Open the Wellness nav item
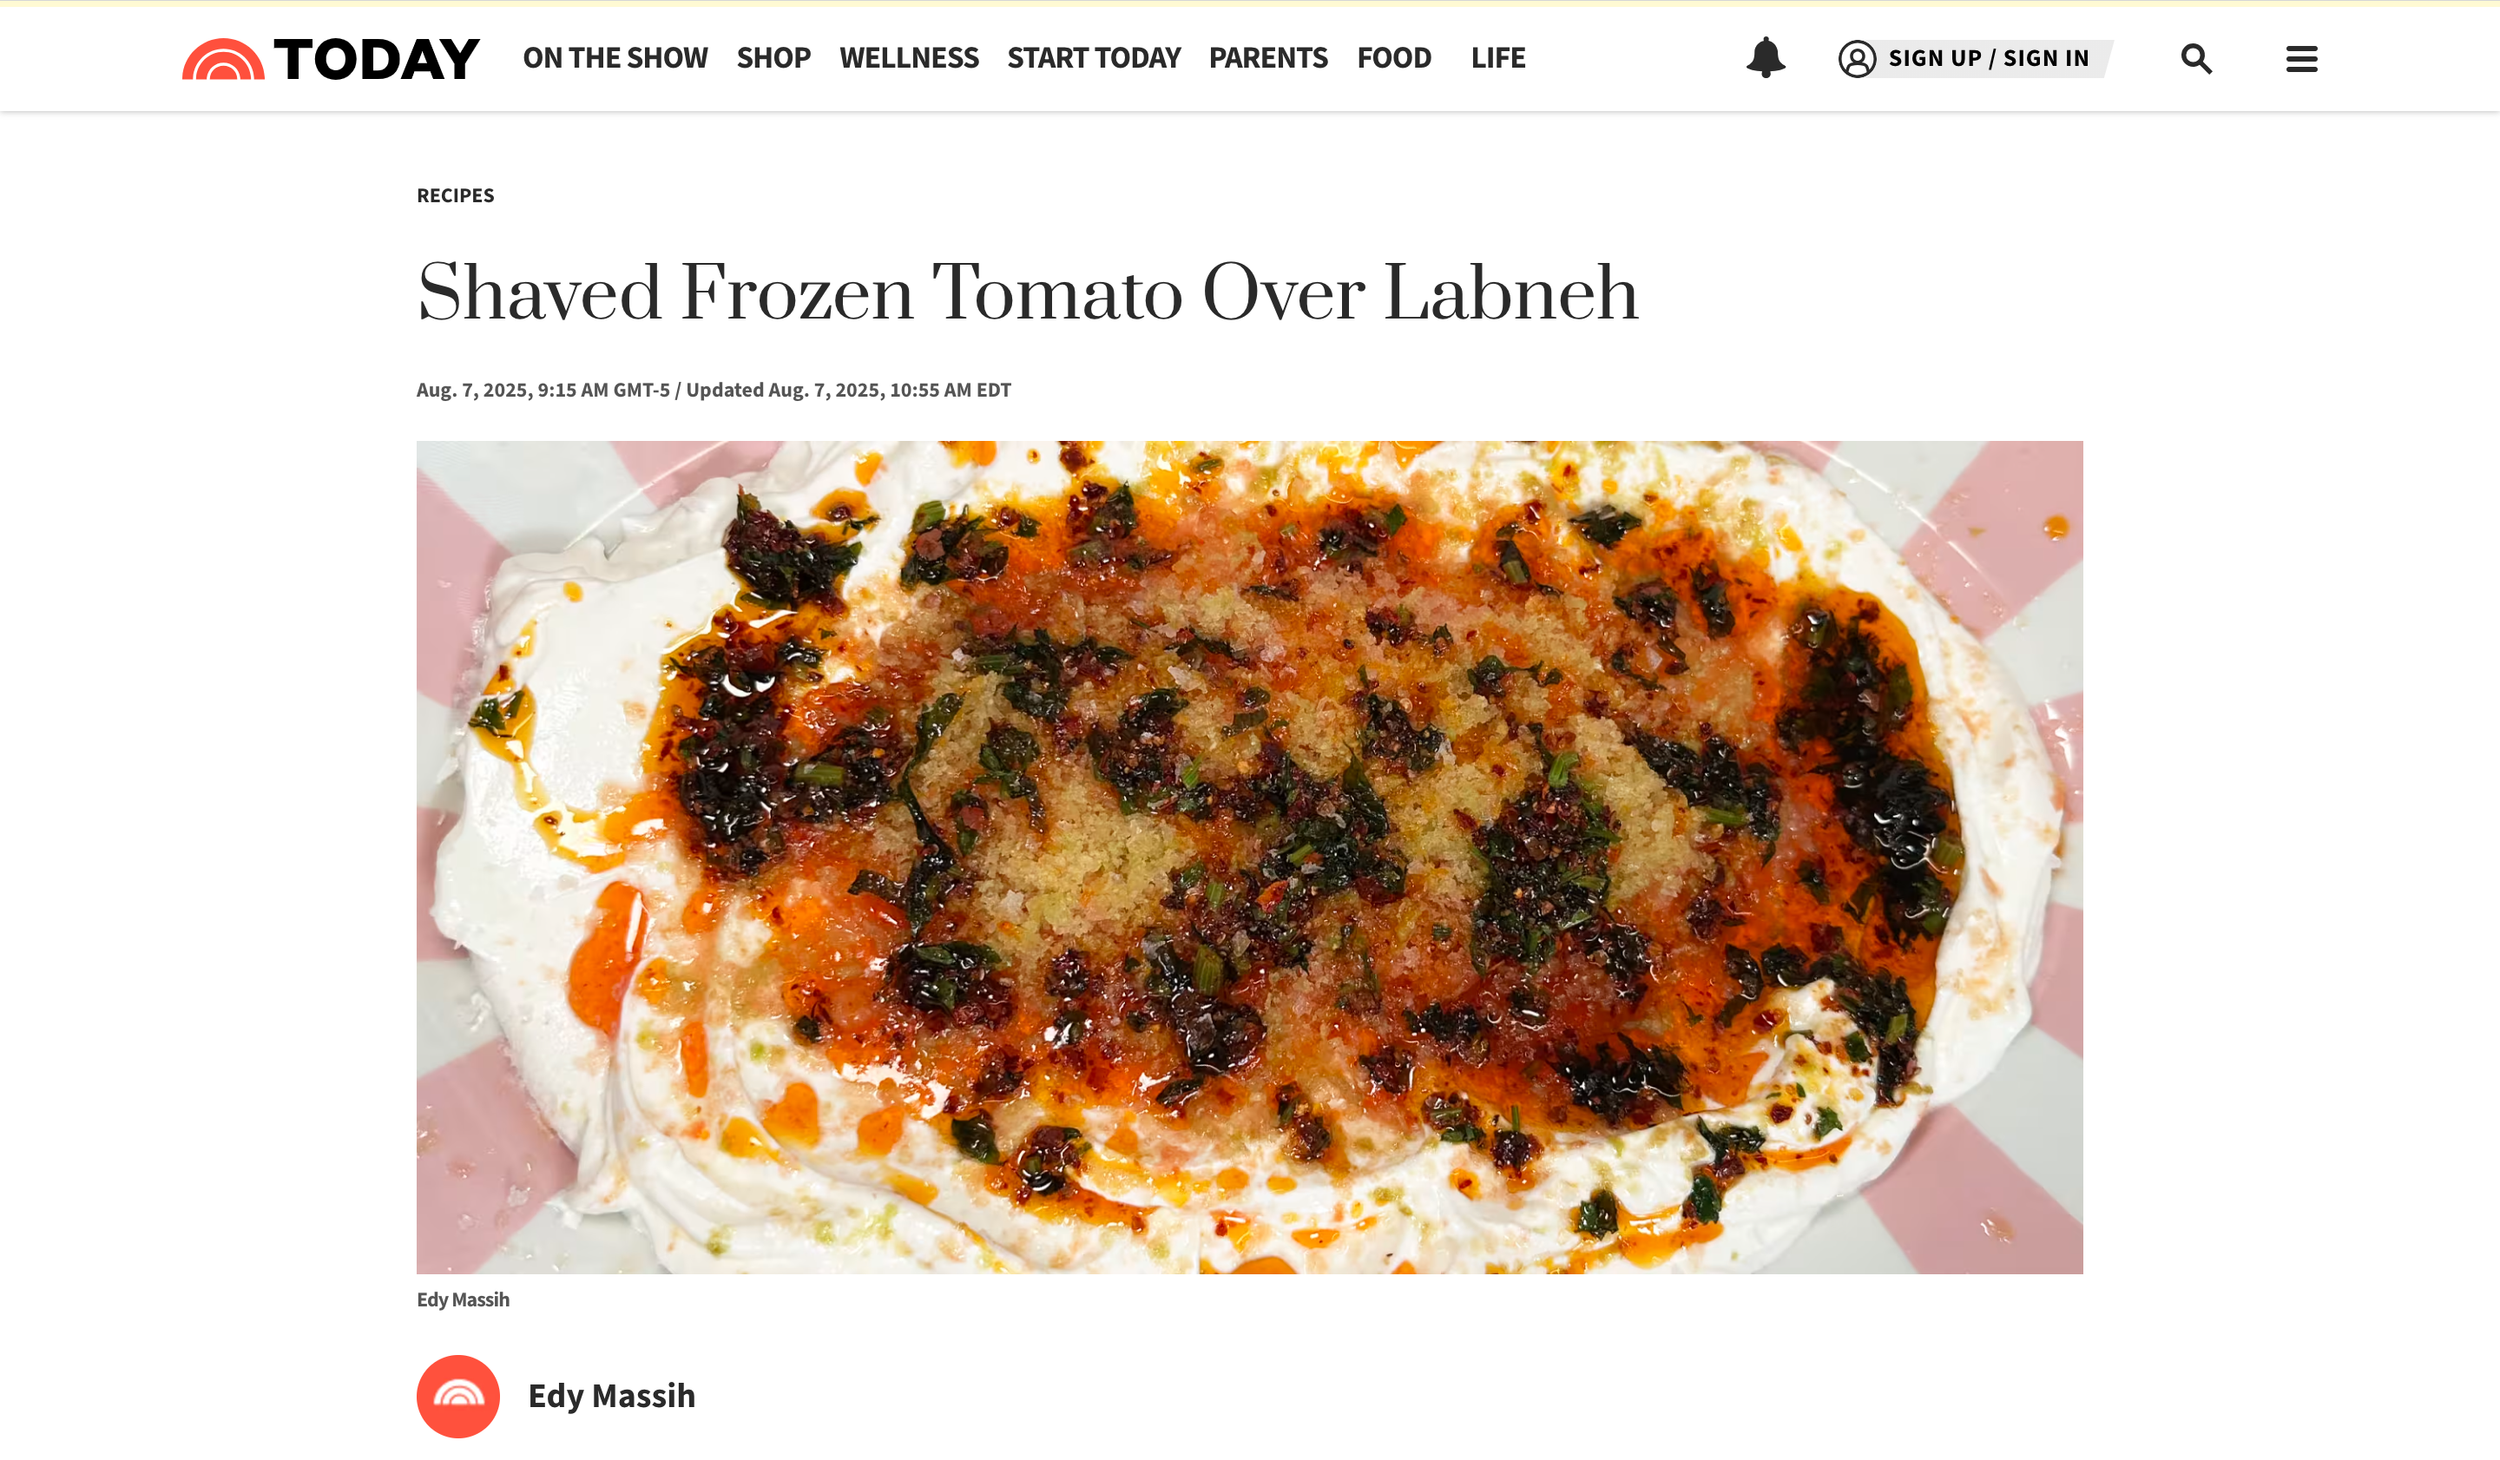Screen dimensions: 2500x1460 click(909, 58)
